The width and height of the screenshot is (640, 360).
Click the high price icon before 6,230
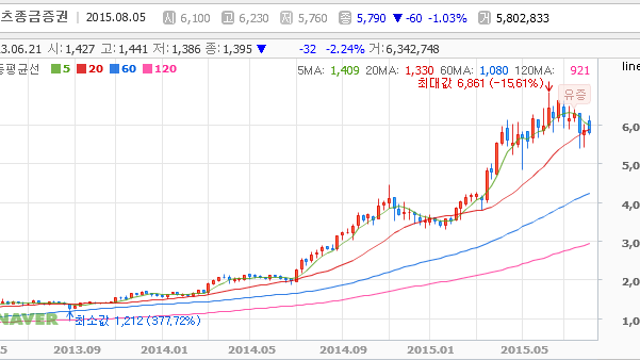click(228, 18)
